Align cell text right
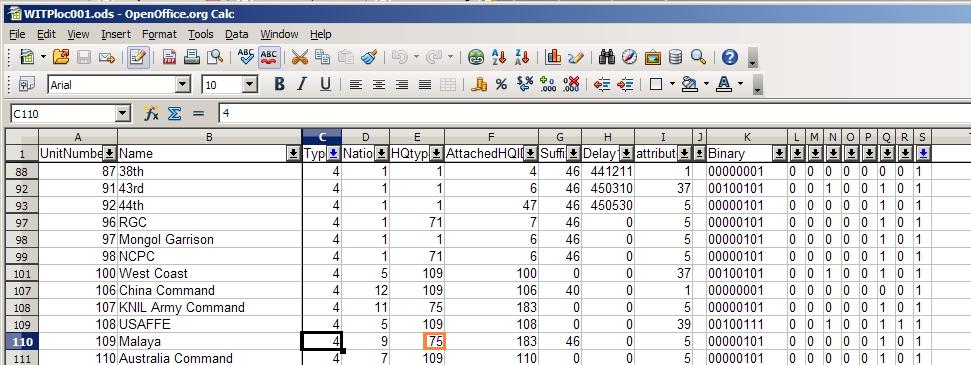Viewport: 971px width, 365px height. (401, 84)
